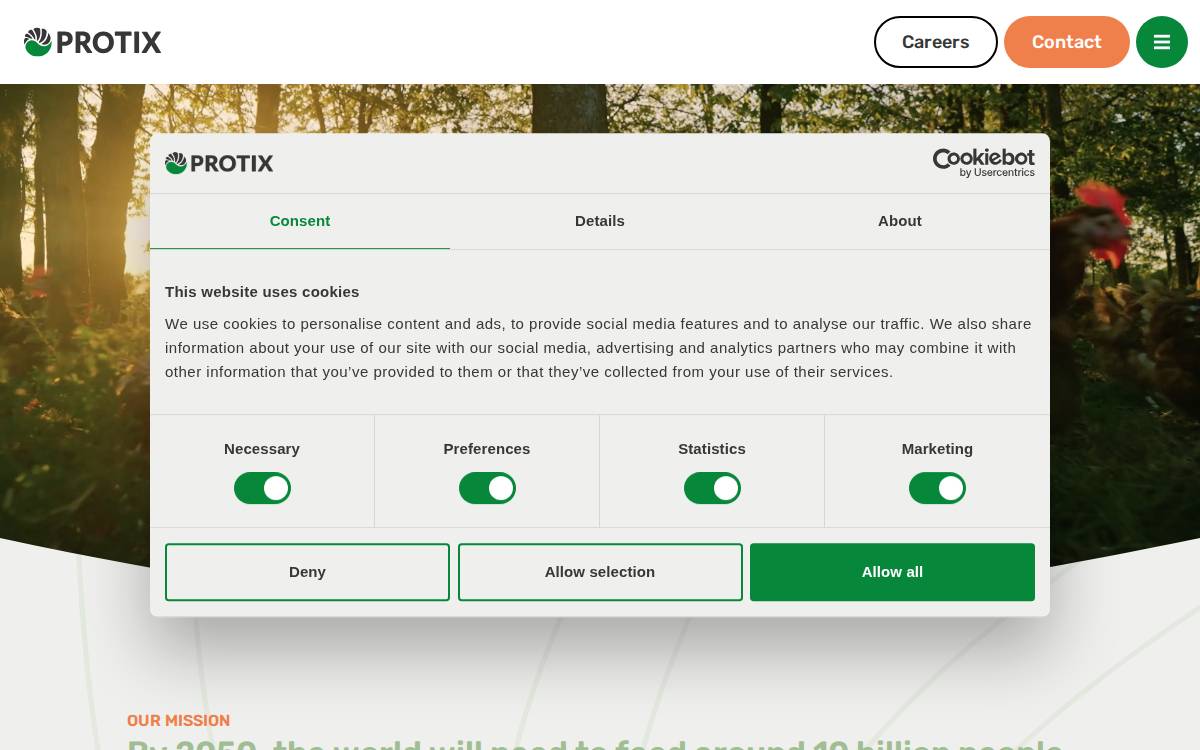Screen dimensions: 1200x750
Task: Accept cookies with Allow all
Action: click(x=892, y=572)
